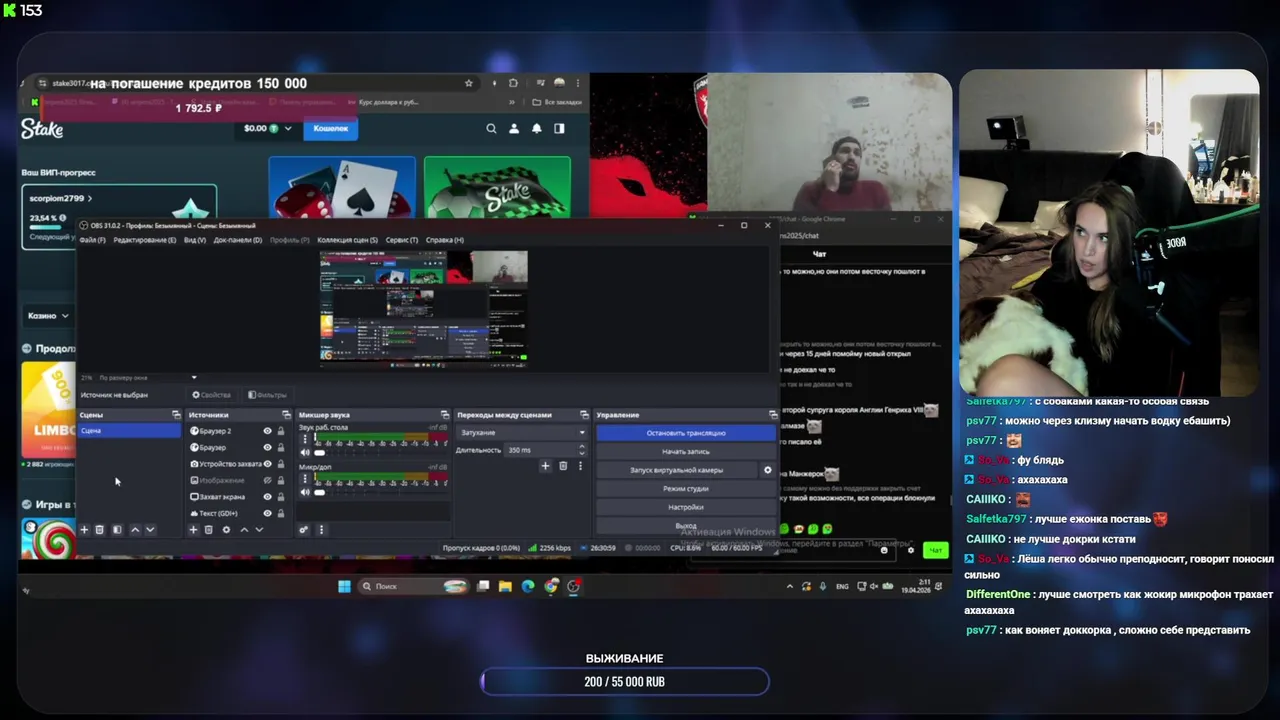This screenshot has width=1280, height=720.
Task: Mute Звук раб. стола speaker icon
Action: (x=305, y=453)
